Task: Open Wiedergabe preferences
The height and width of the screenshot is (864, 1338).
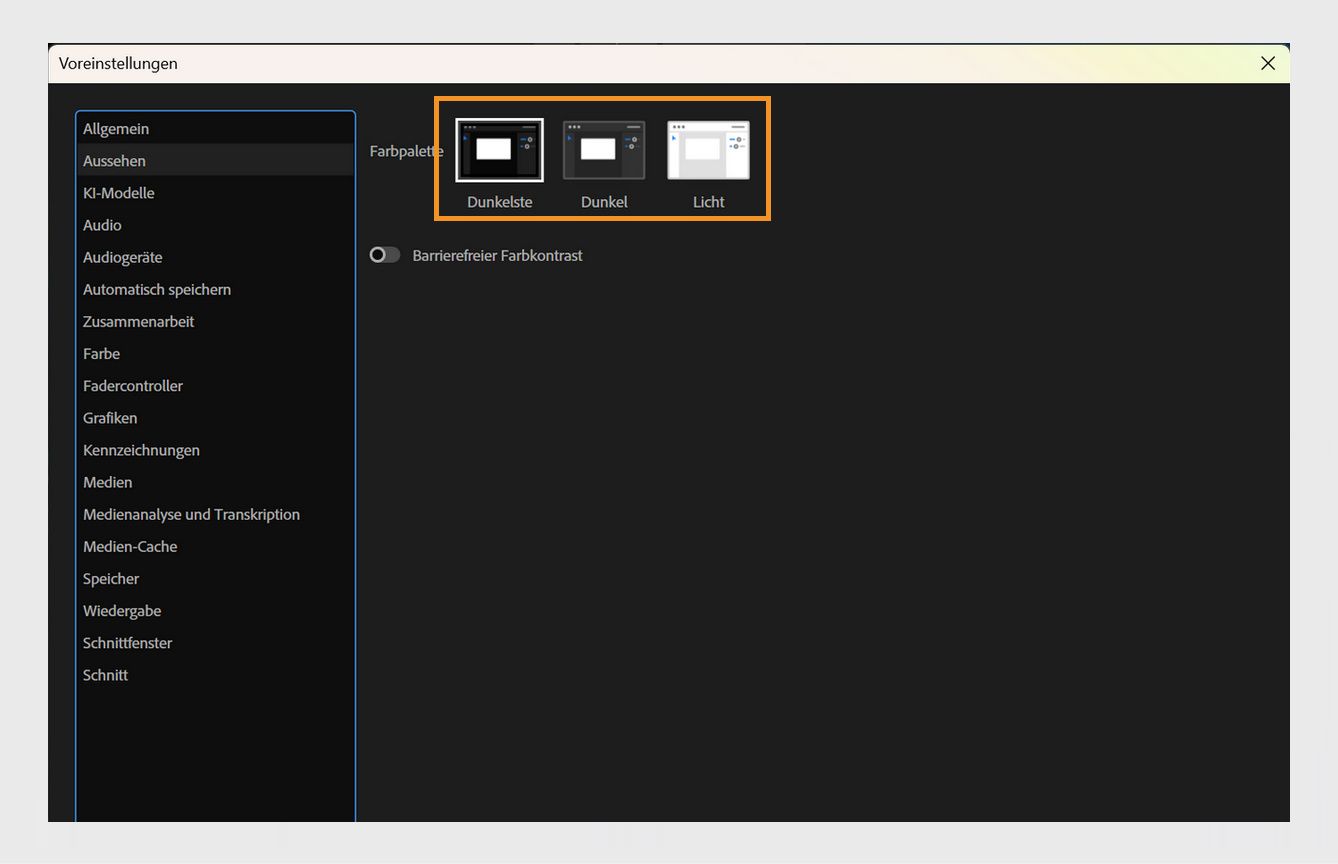Action: pos(215,610)
